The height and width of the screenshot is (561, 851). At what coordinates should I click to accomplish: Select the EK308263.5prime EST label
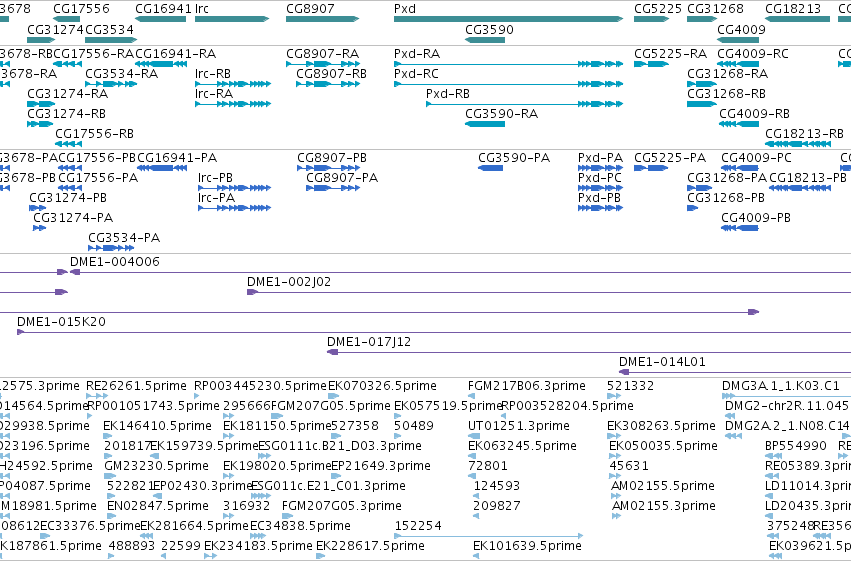tap(662, 426)
